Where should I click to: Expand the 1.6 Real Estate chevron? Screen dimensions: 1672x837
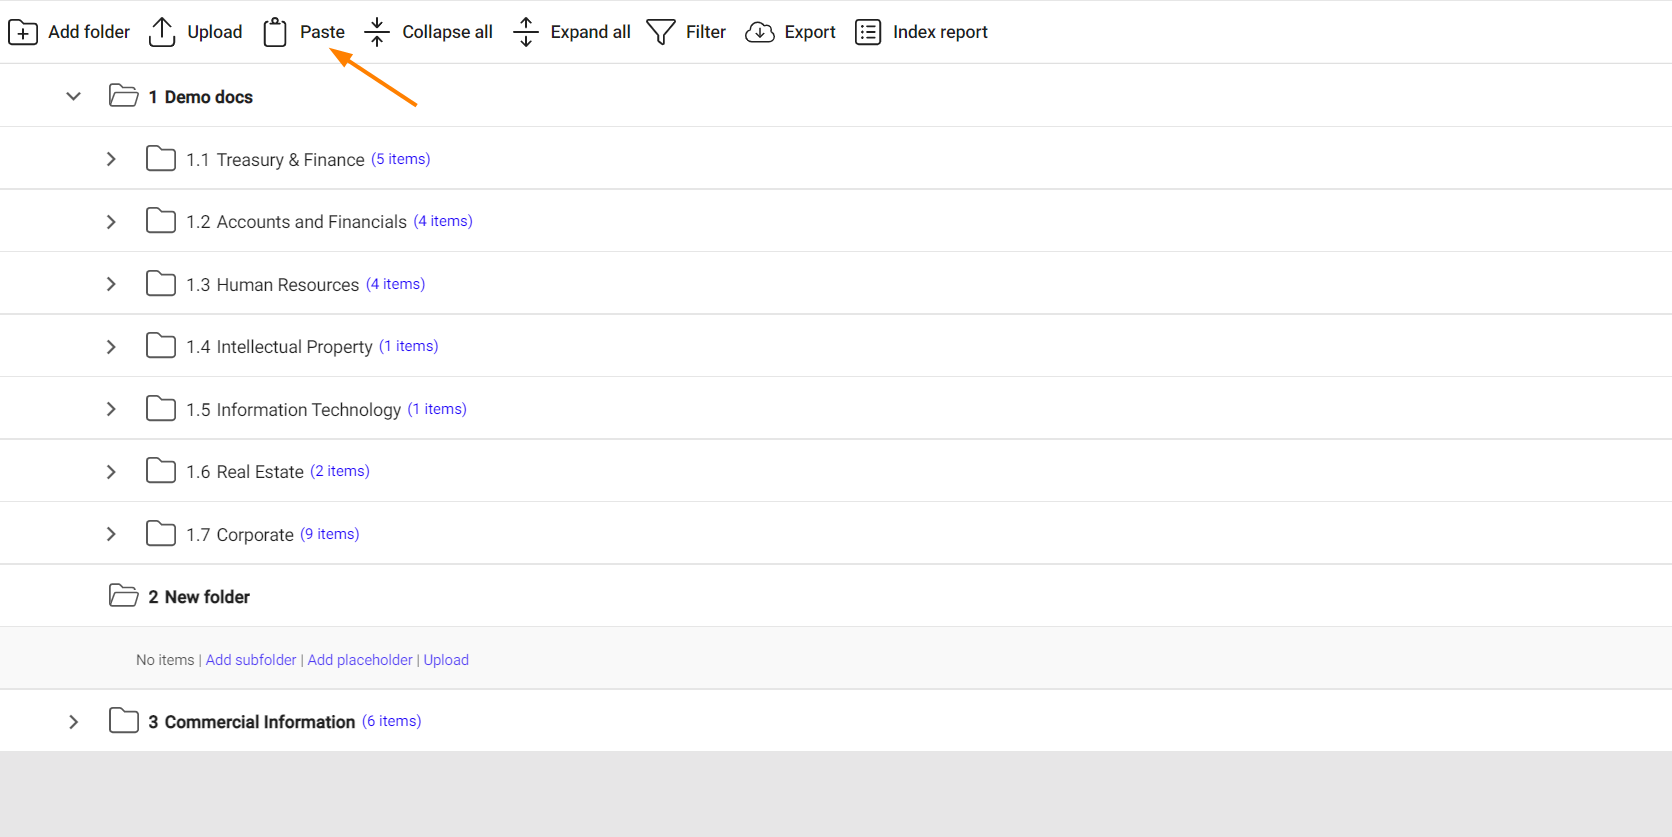(111, 471)
